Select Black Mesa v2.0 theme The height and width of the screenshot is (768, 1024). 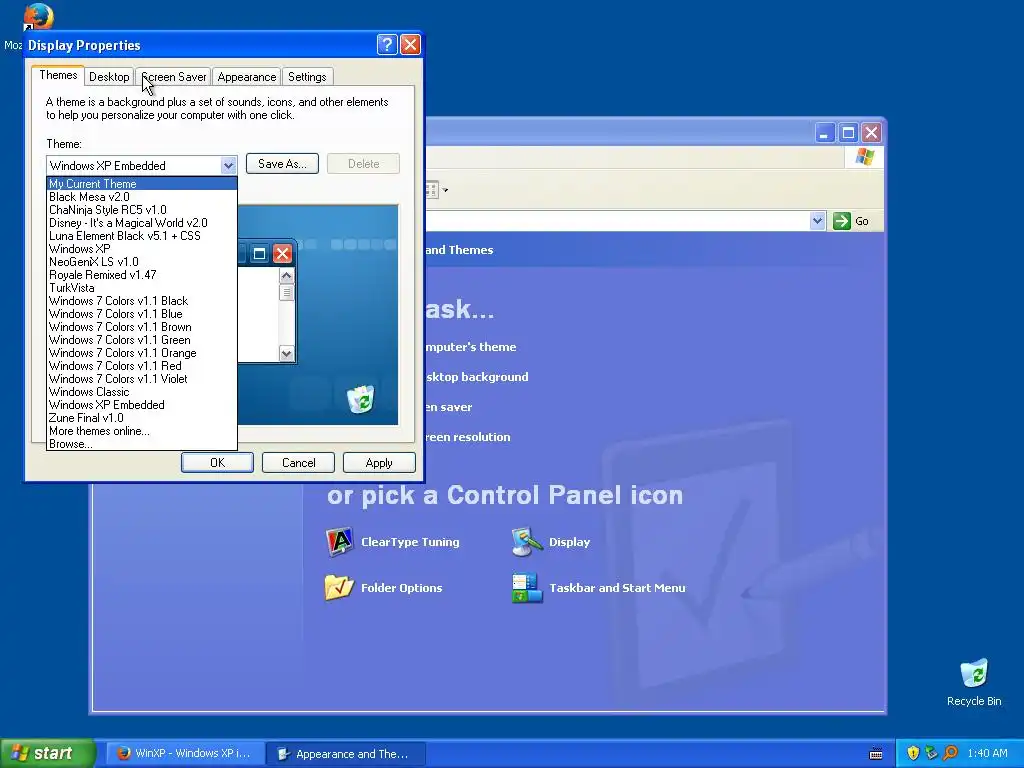coord(142,197)
